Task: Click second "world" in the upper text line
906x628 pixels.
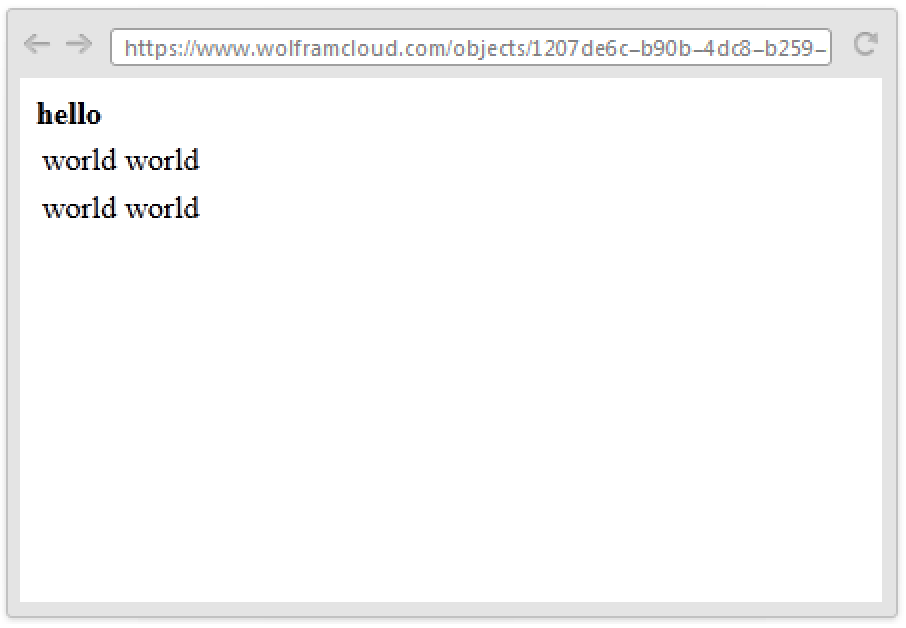Action: click(x=162, y=160)
